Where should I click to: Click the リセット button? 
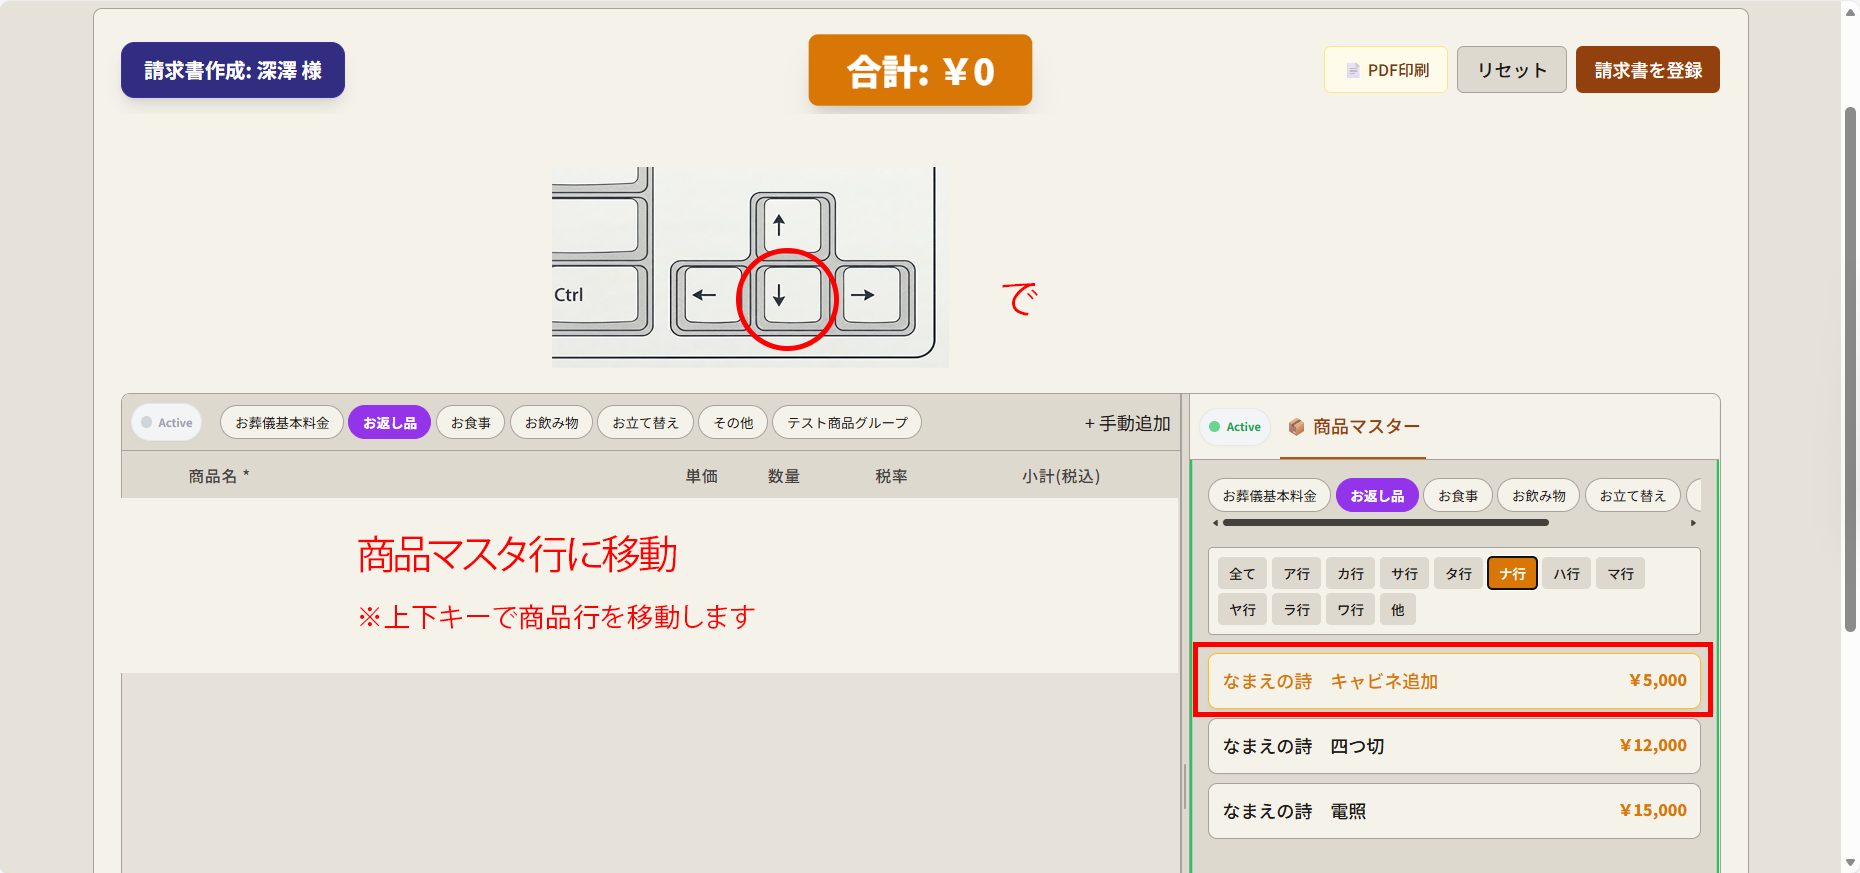[1511, 70]
